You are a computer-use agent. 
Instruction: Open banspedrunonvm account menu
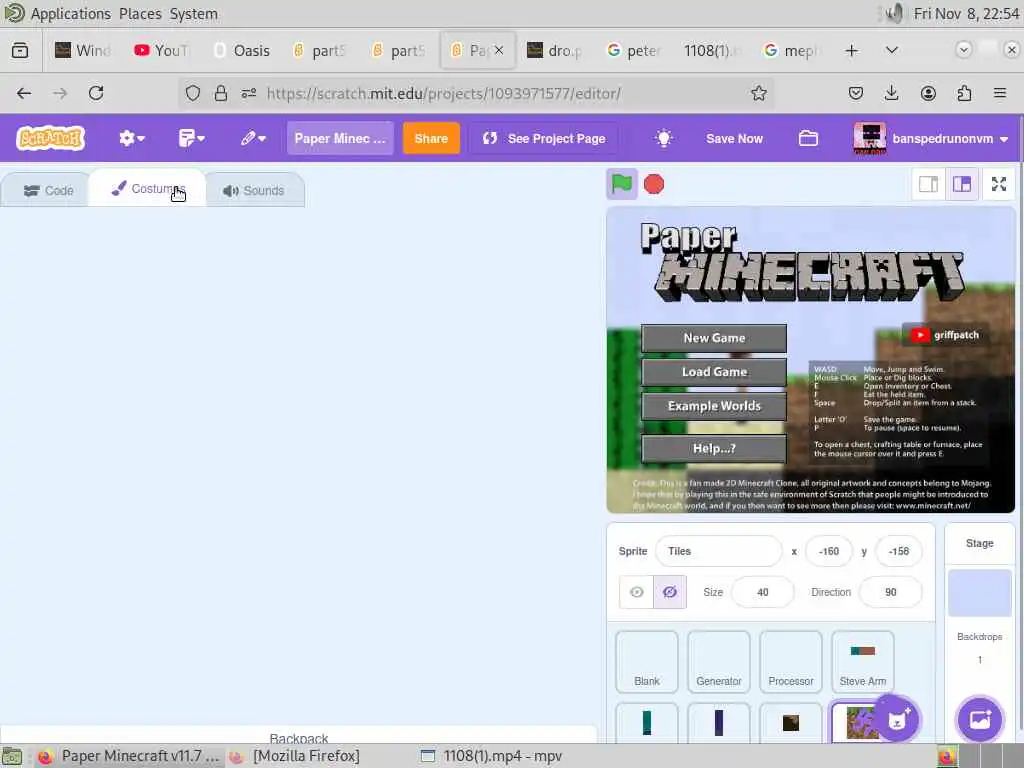(x=930, y=138)
